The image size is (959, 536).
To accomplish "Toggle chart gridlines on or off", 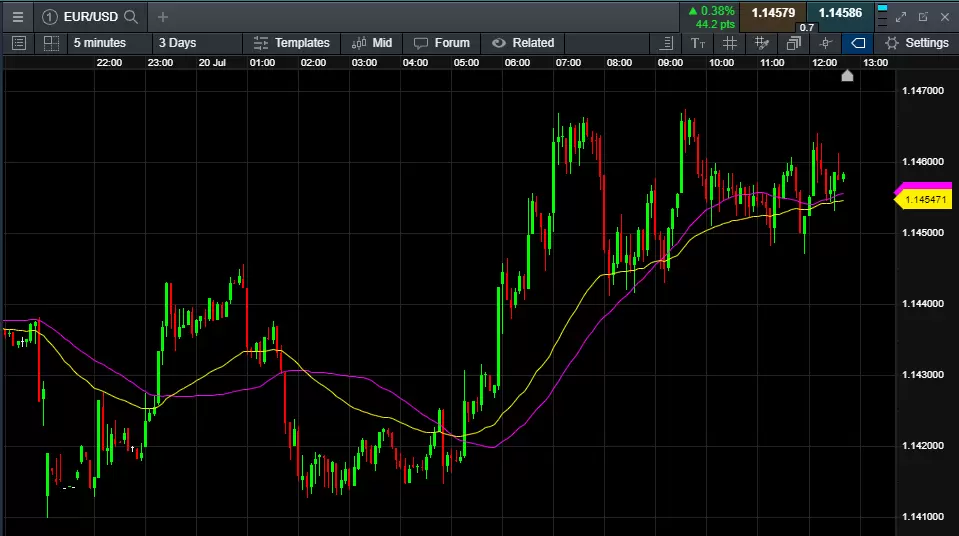I will [730, 43].
